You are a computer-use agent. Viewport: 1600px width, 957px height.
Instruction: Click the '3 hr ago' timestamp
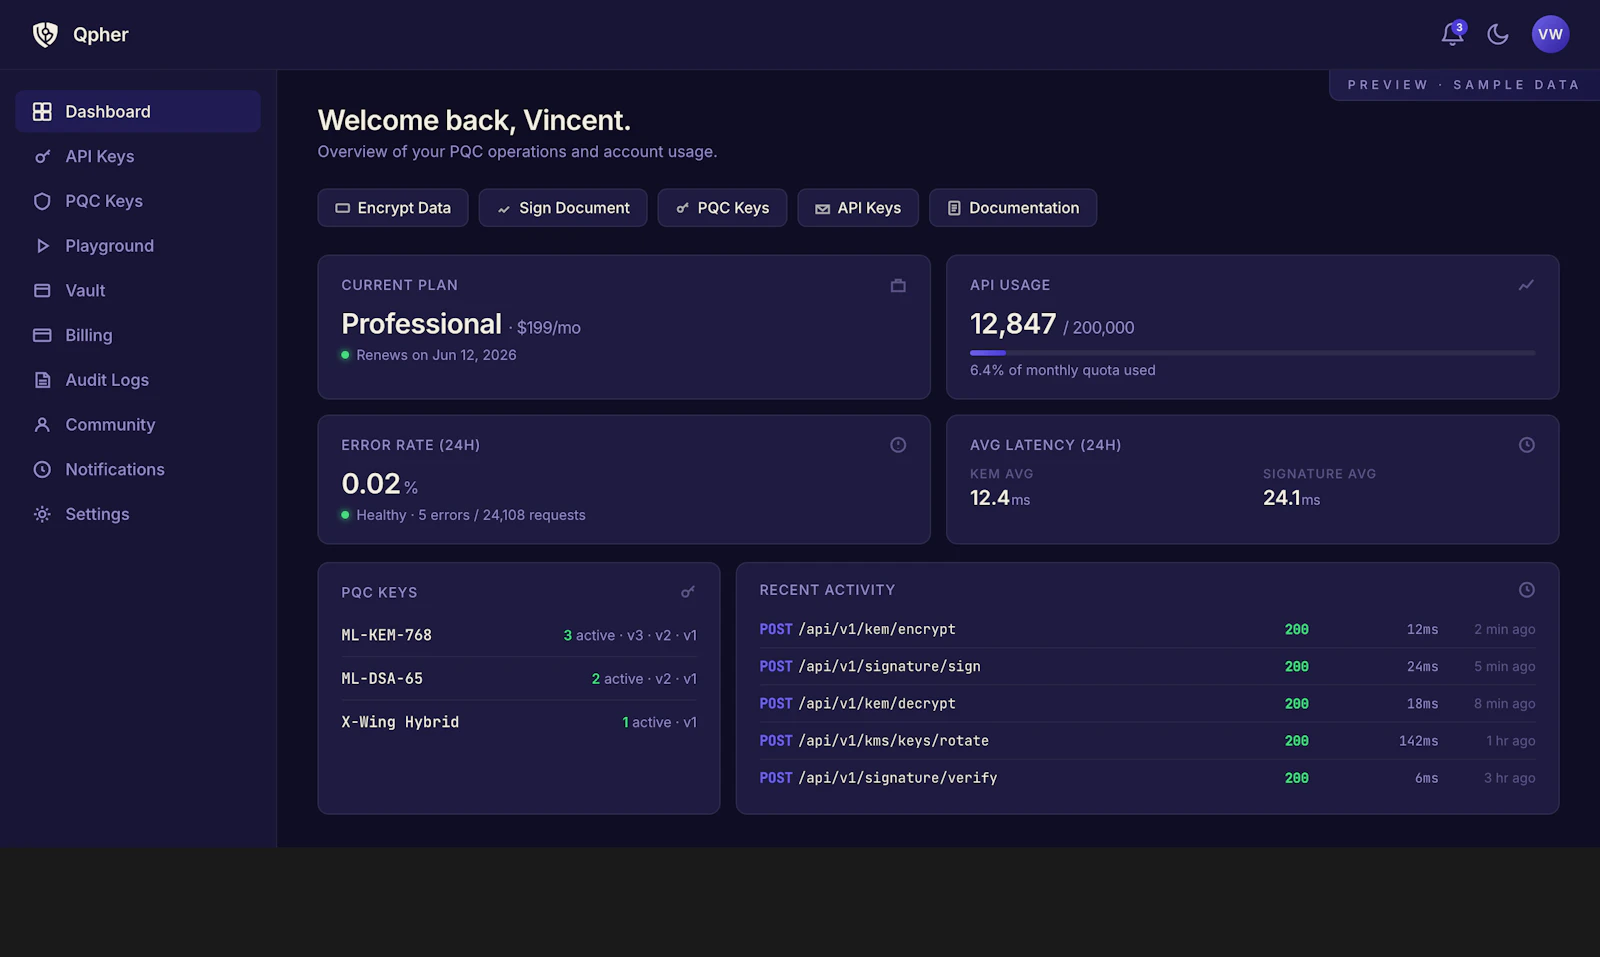1509,778
